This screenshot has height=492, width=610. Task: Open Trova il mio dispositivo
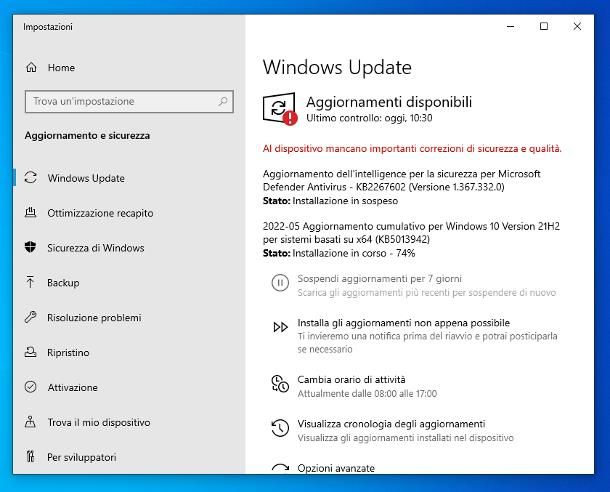[x=99, y=422]
